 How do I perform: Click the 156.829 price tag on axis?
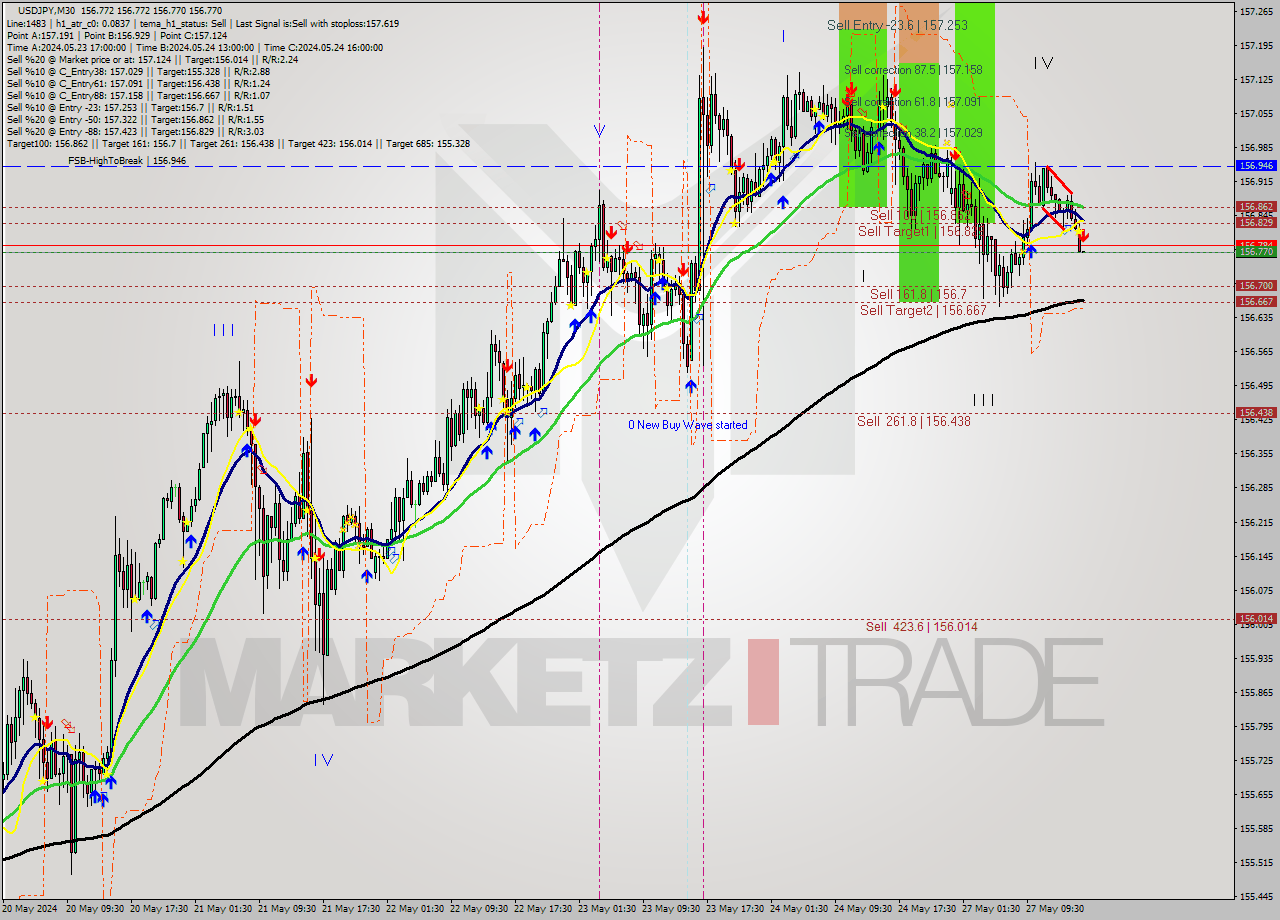click(1256, 223)
